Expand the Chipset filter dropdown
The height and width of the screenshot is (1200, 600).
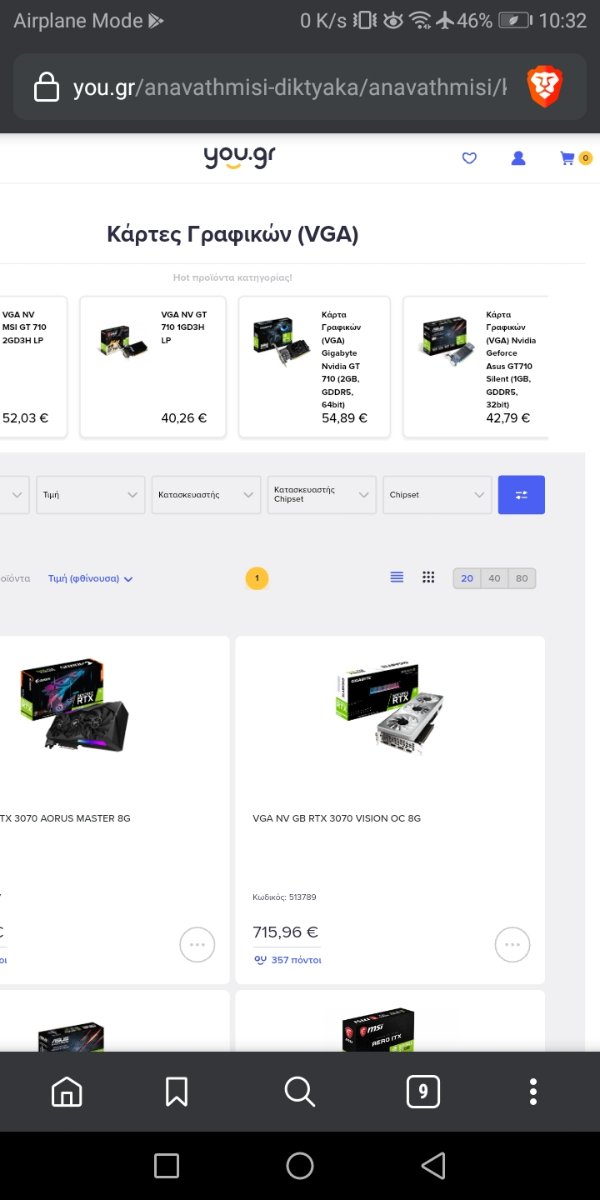438,494
